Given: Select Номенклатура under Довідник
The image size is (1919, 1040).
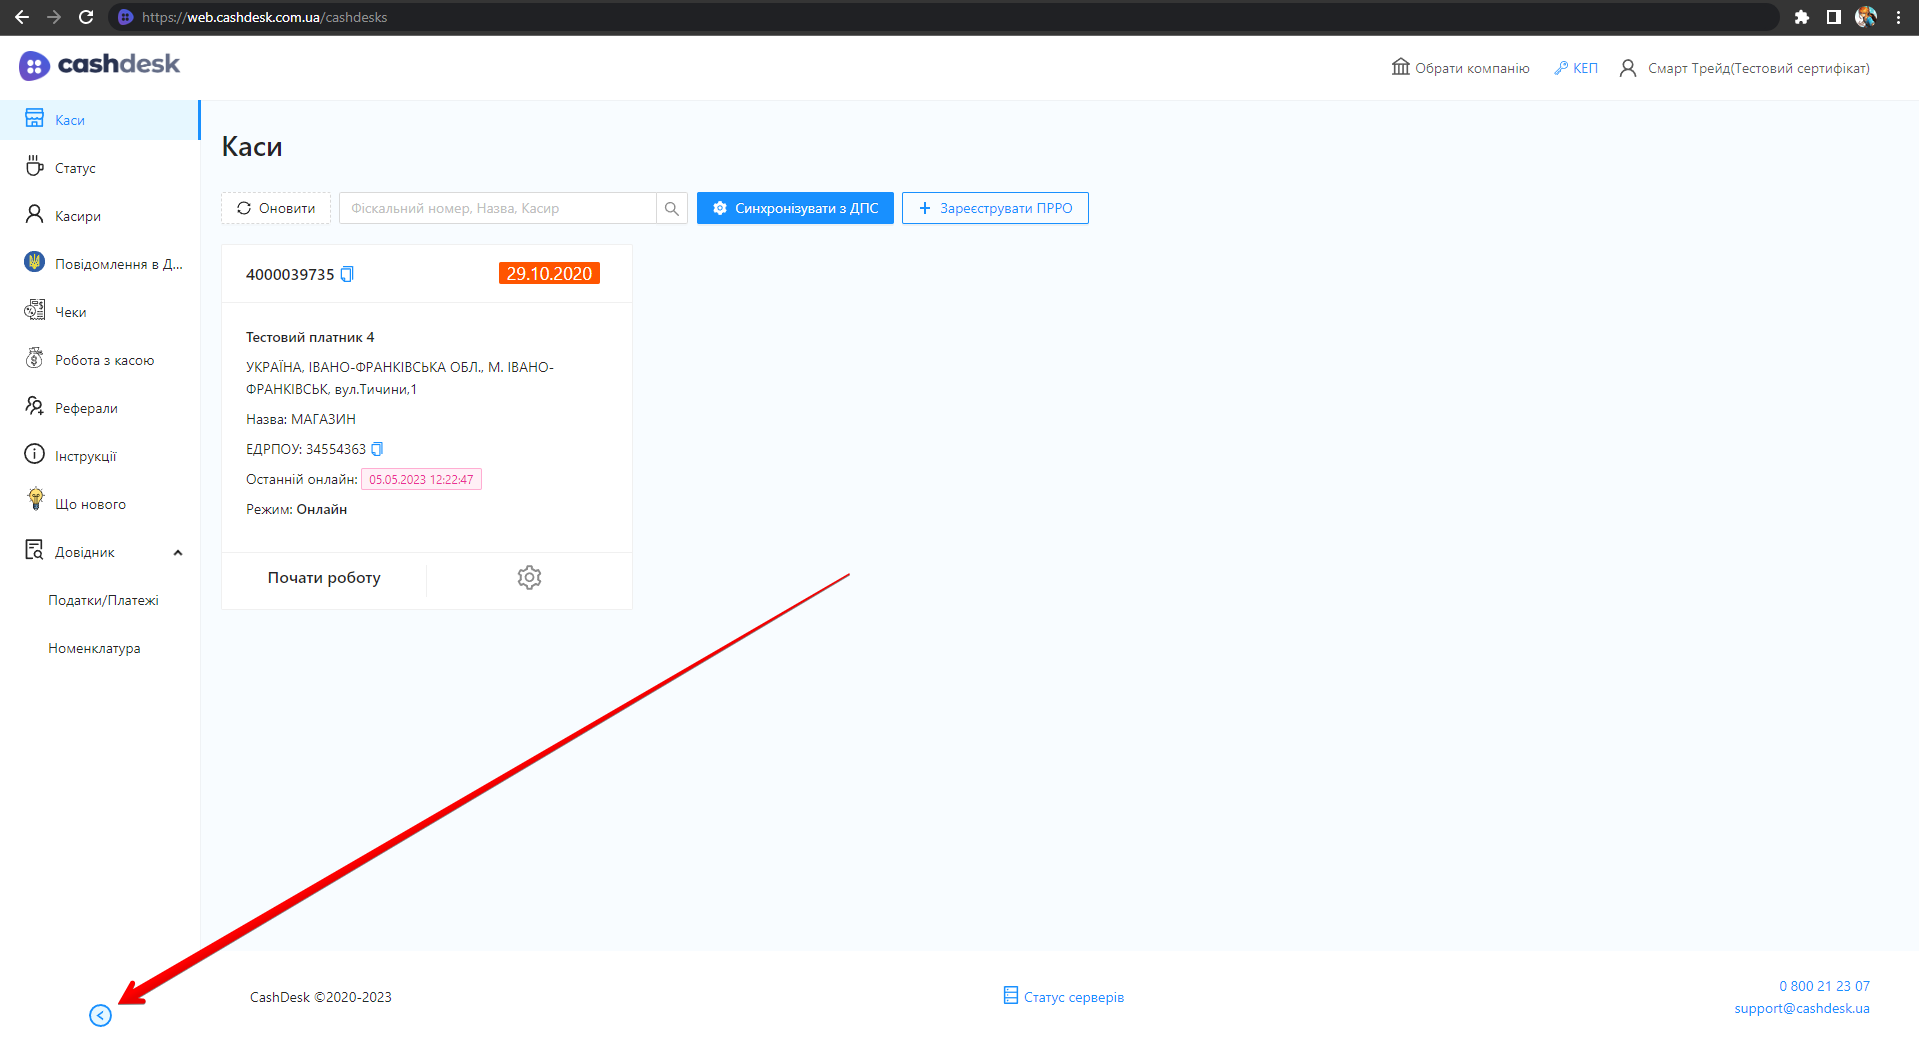Looking at the screenshot, I should point(94,648).
